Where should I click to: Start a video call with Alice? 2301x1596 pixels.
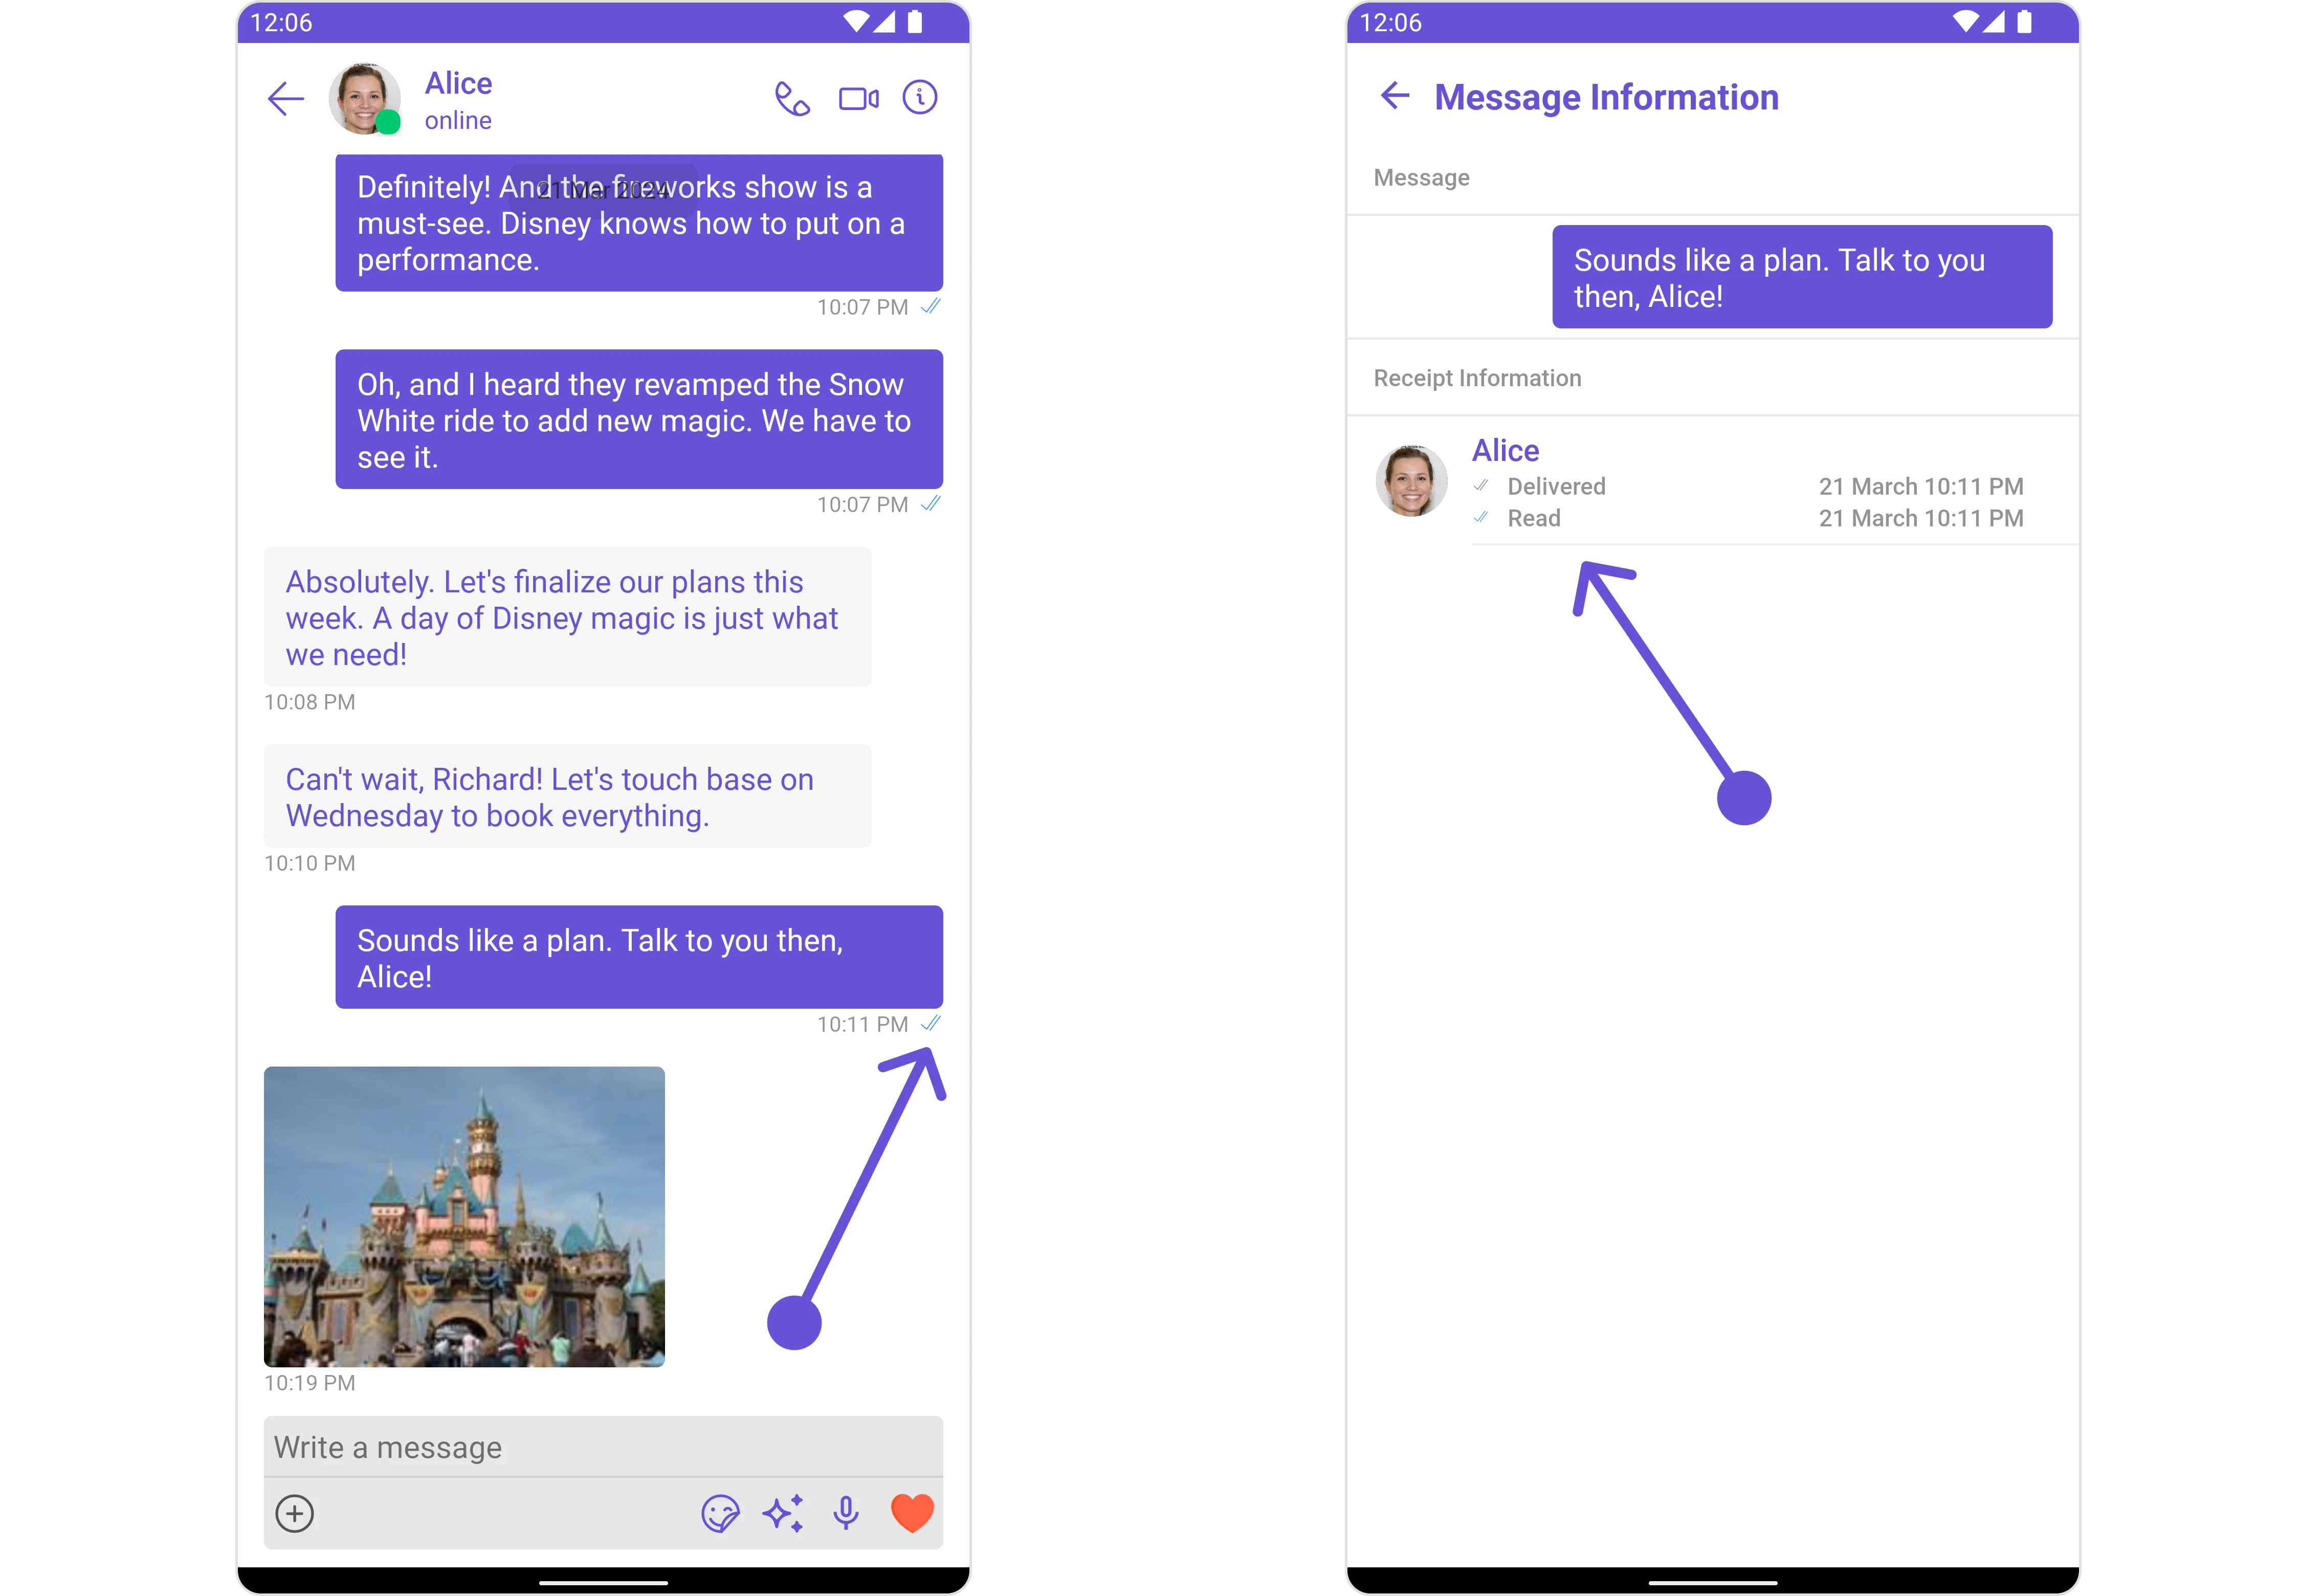[858, 99]
